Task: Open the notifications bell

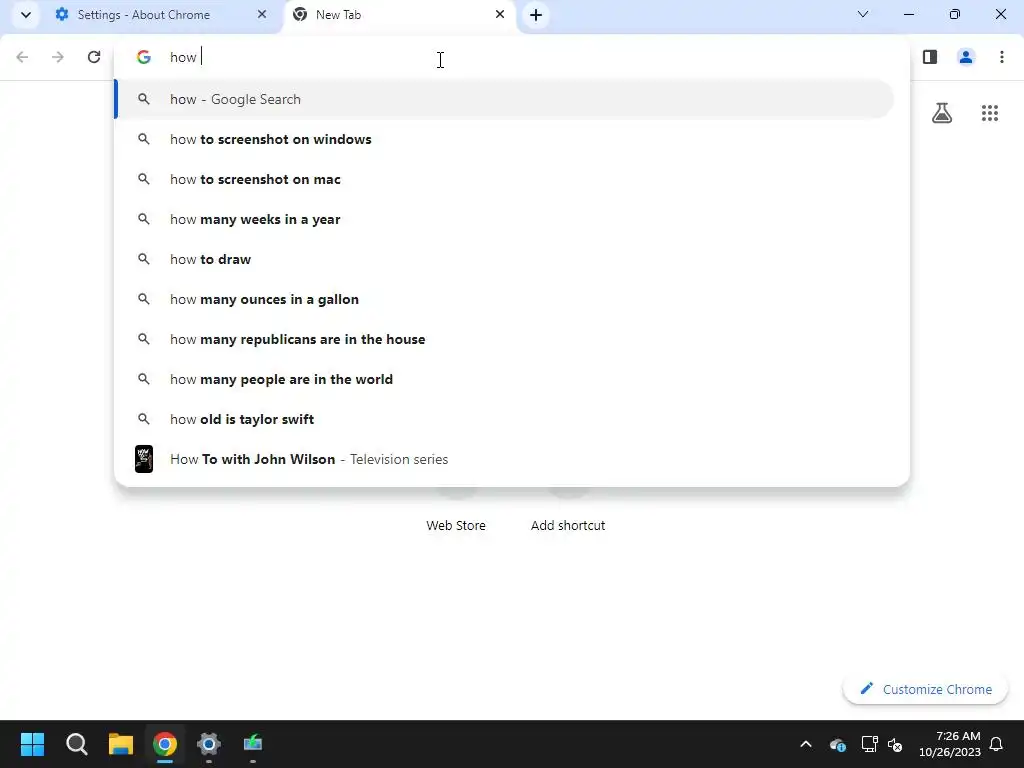Action: pos(996,744)
